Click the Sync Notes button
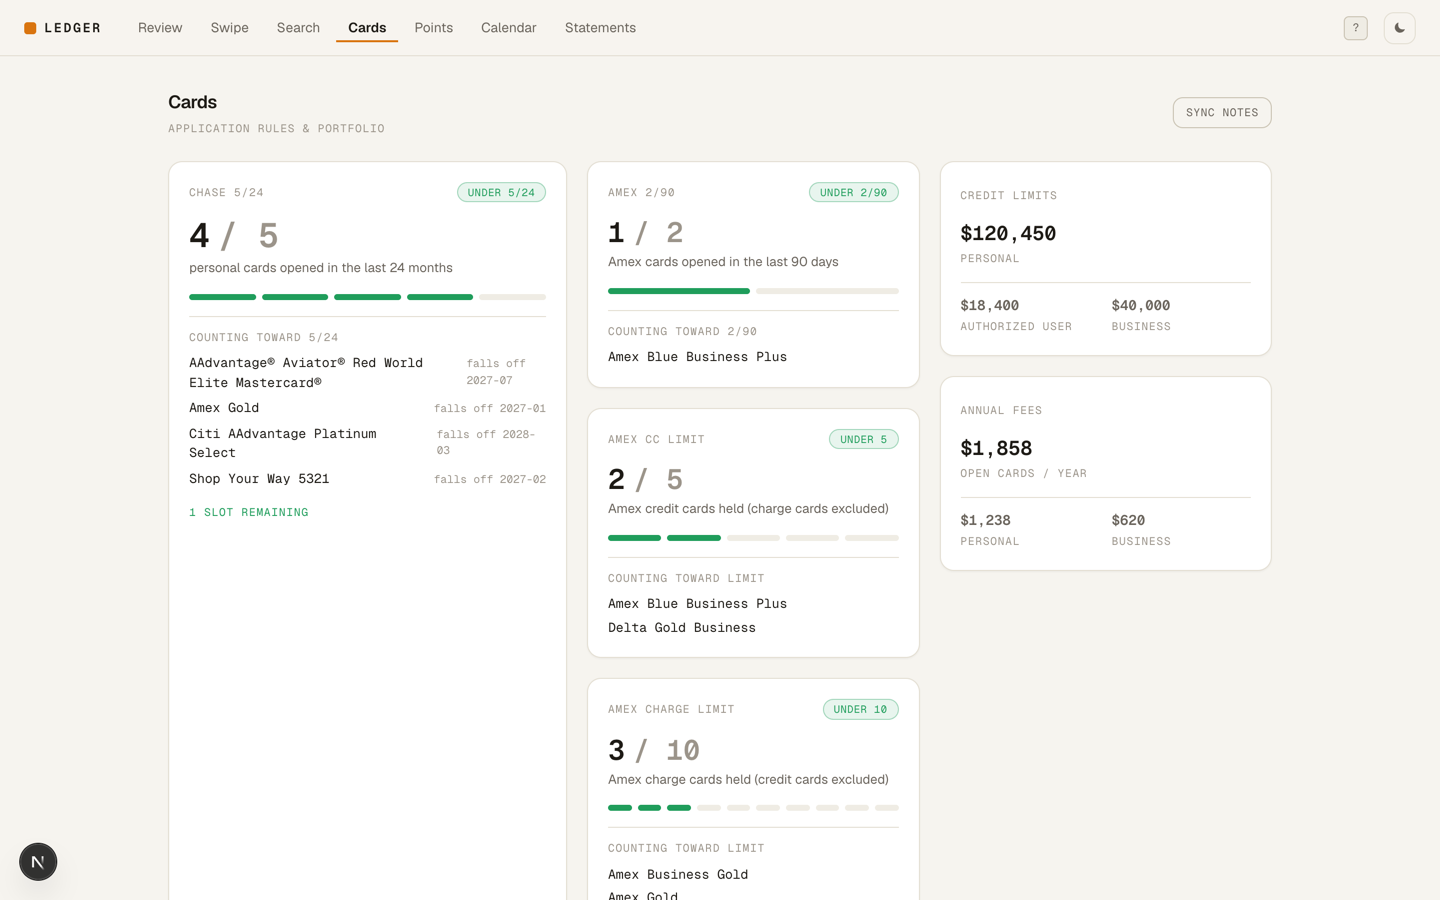Viewport: 1440px width, 900px height. pos(1221,113)
